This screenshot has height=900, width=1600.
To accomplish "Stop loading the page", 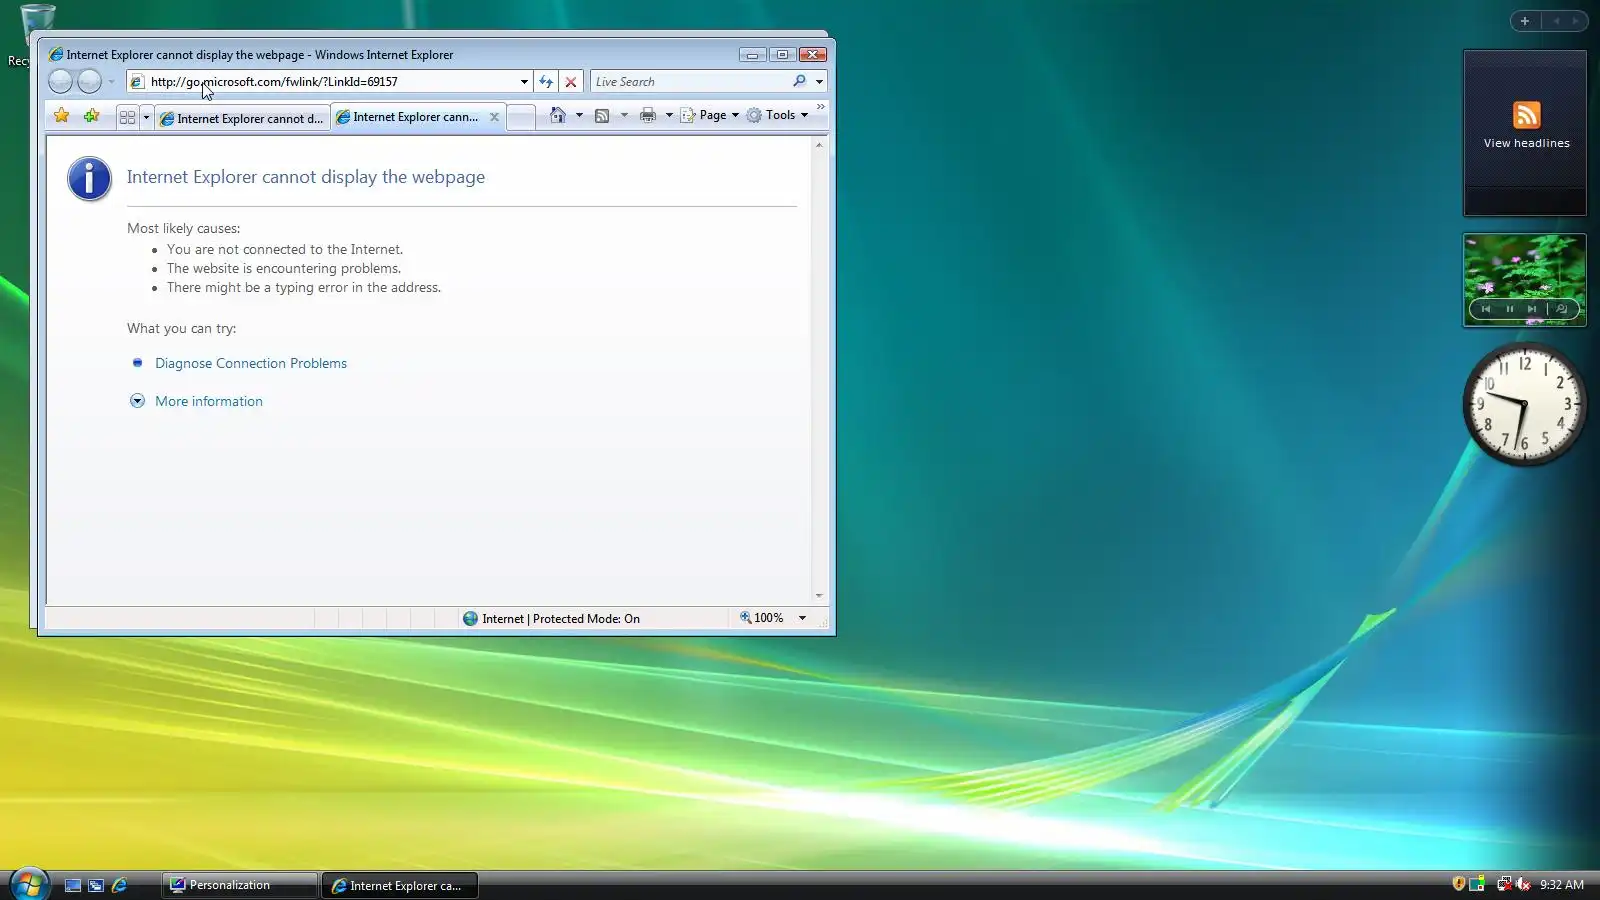I will tap(571, 82).
